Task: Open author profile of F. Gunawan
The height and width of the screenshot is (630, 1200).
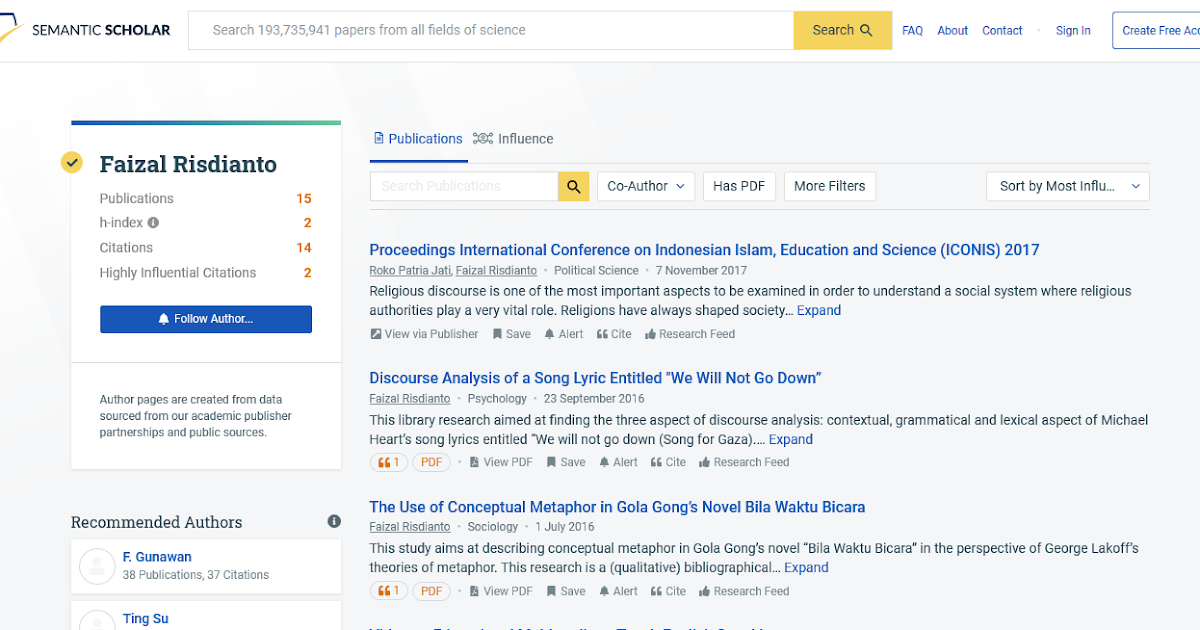Action: coord(157,556)
